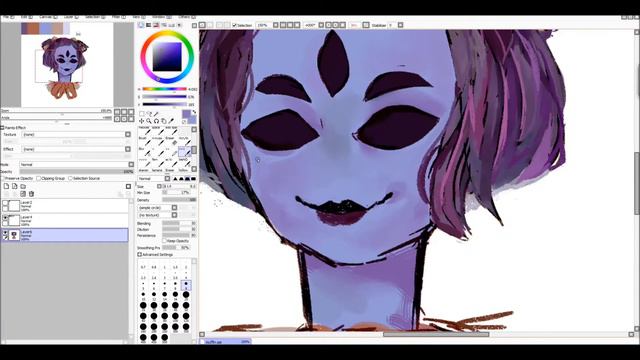Select the eyedropper tool
Viewport: 640px width, 360px height.
[171, 121]
